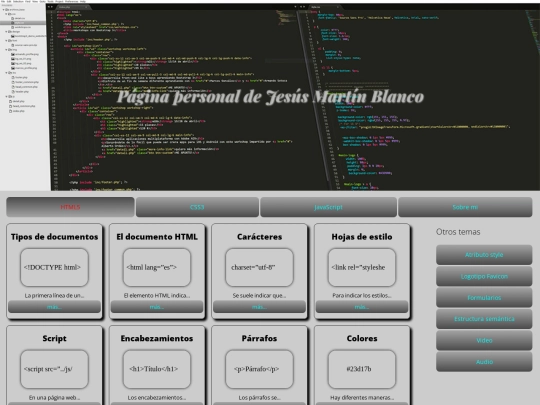Click the text Los párrafos se...

pos(259,397)
